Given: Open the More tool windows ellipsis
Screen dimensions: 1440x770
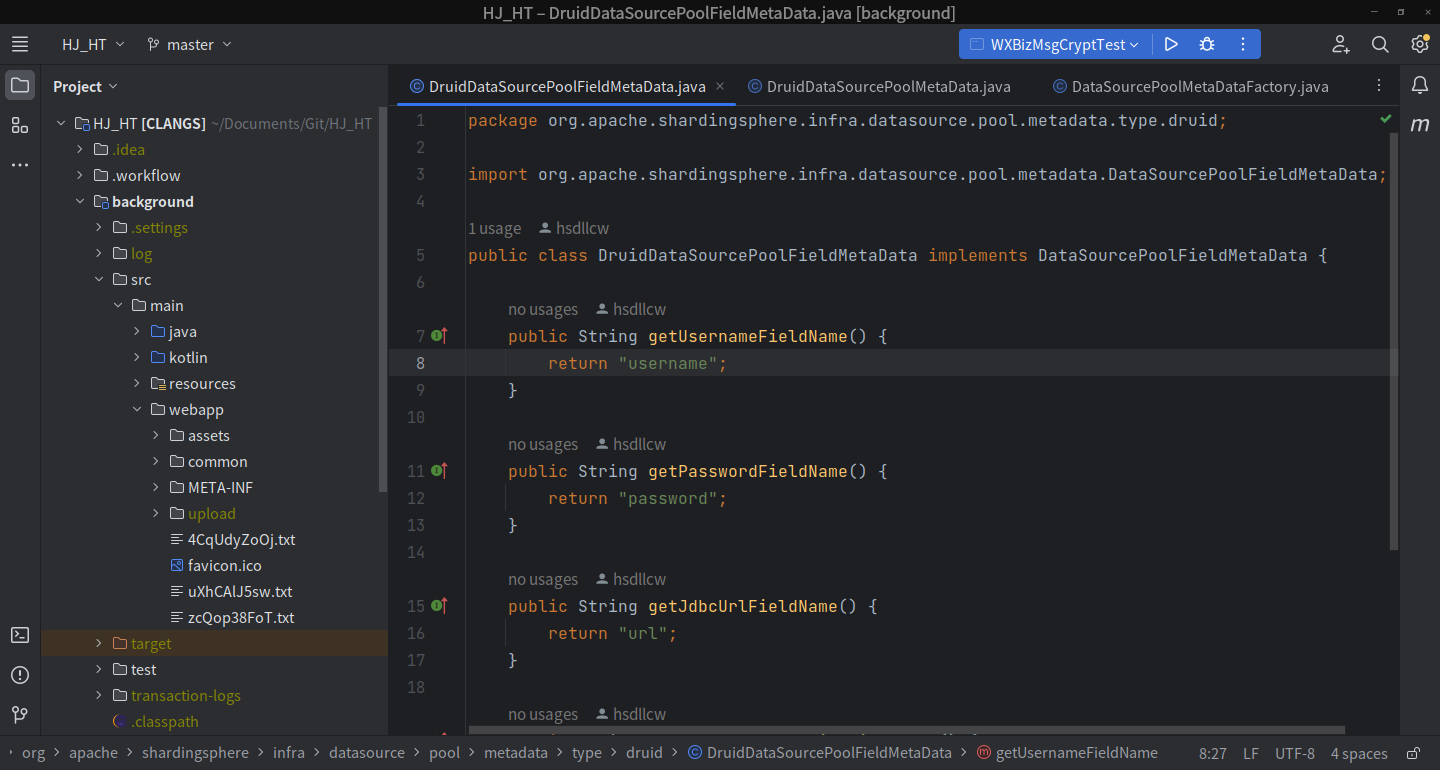Looking at the screenshot, I should pyautogui.click(x=20, y=164).
